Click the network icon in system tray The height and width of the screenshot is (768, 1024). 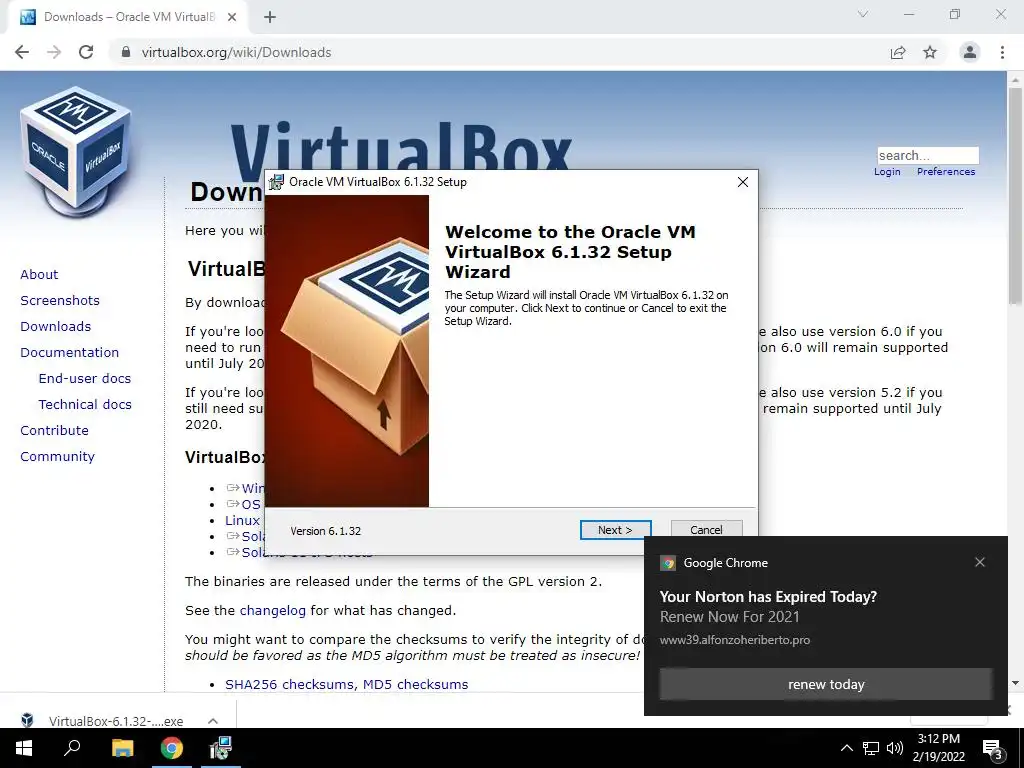[x=871, y=748]
